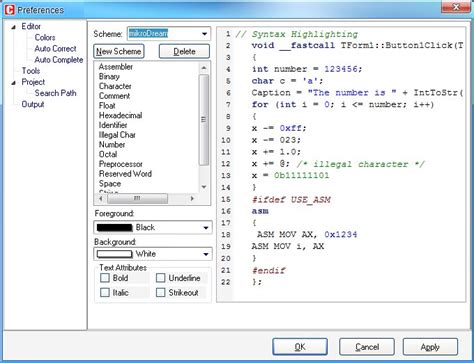Open the Foreground color dropdown

(206, 228)
